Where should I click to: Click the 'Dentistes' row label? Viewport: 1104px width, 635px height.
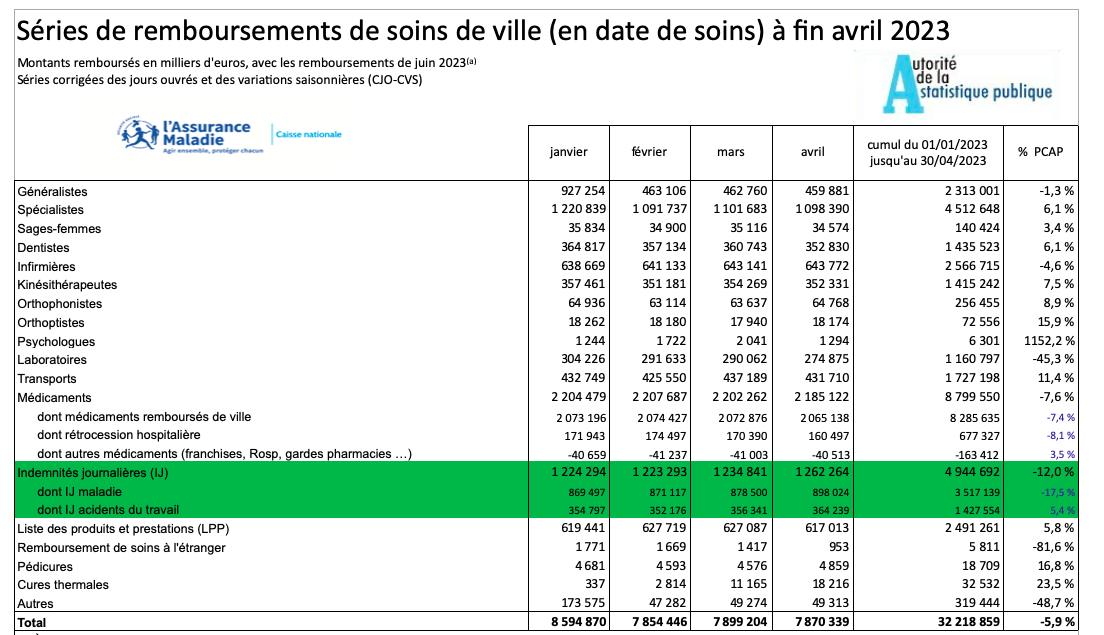click(x=43, y=248)
